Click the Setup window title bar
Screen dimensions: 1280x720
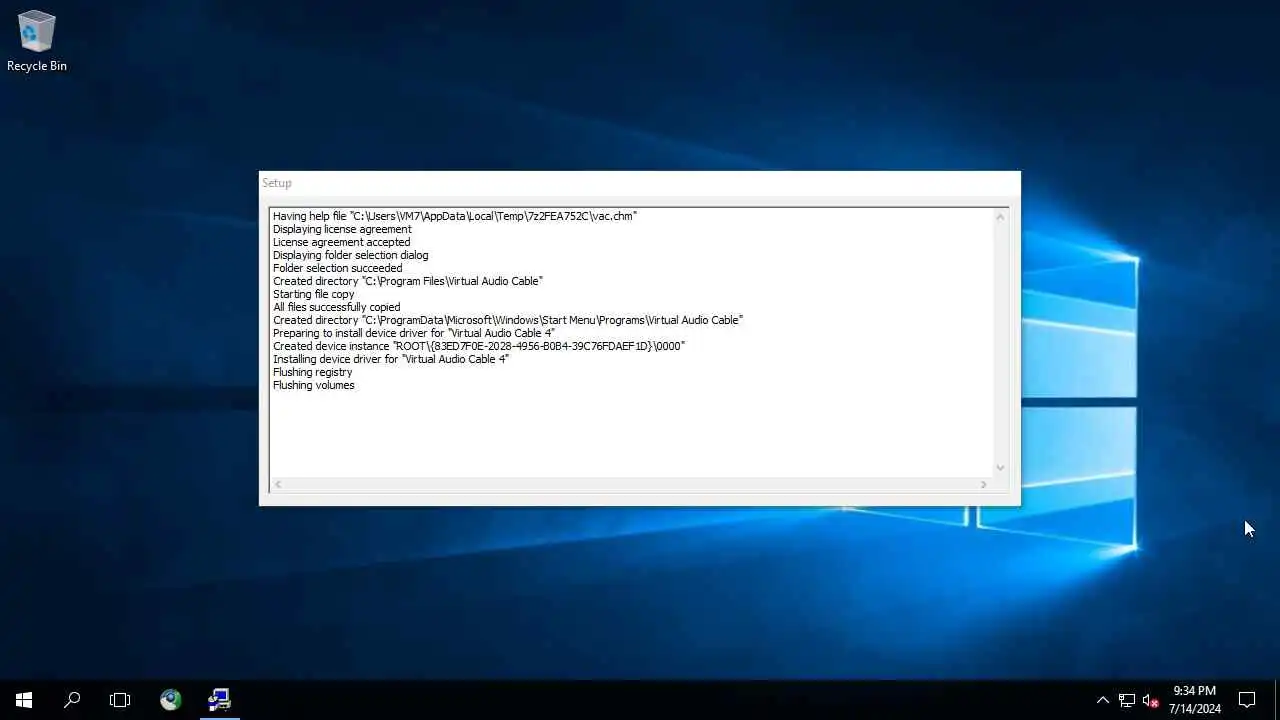640,184
